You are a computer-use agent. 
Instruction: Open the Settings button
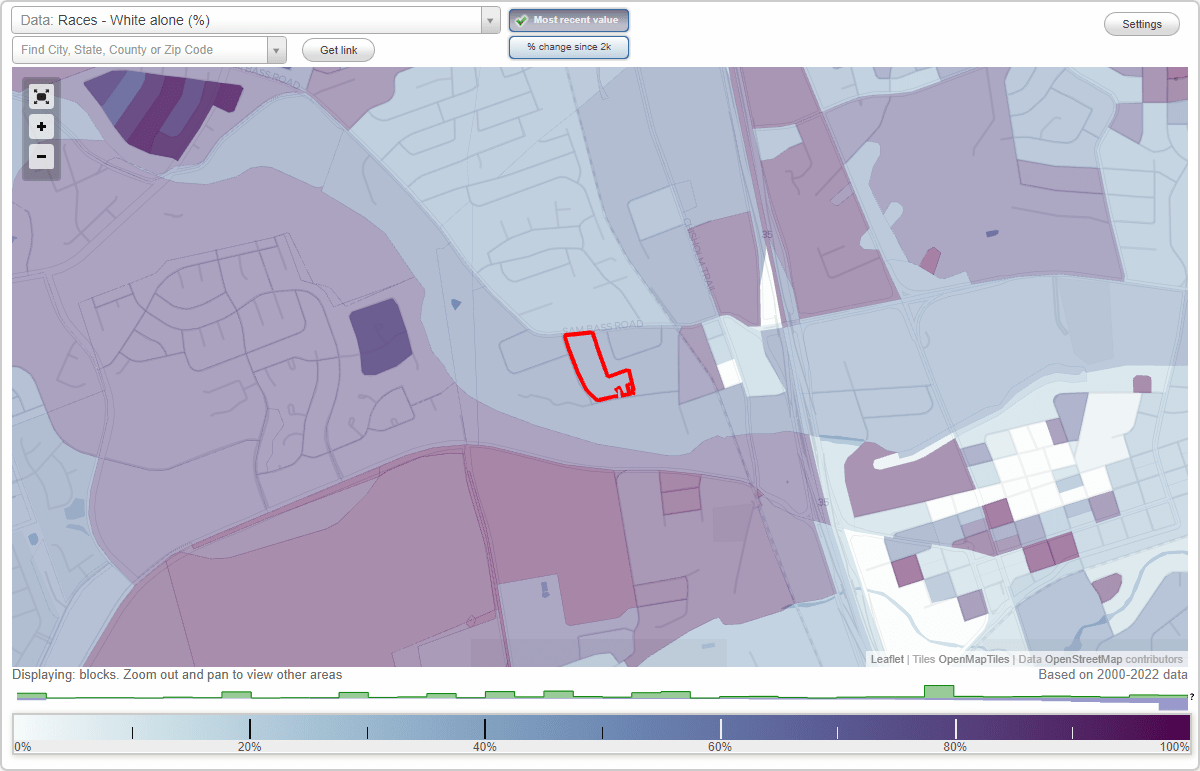(1142, 25)
